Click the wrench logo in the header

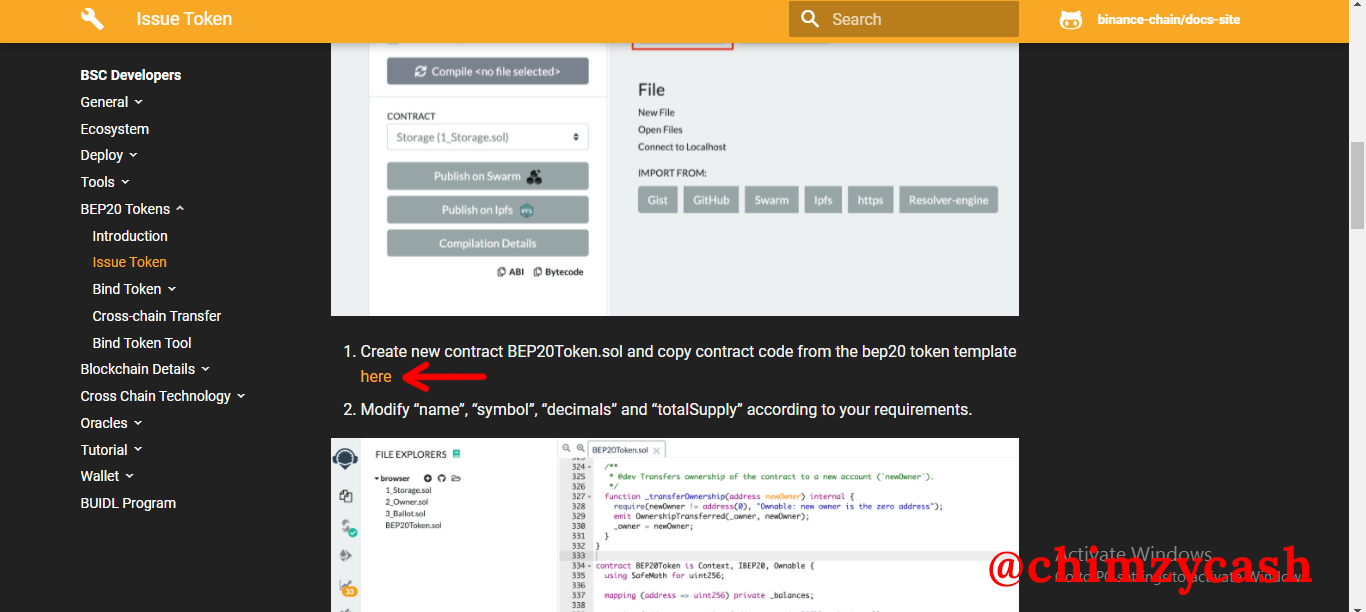[92, 19]
